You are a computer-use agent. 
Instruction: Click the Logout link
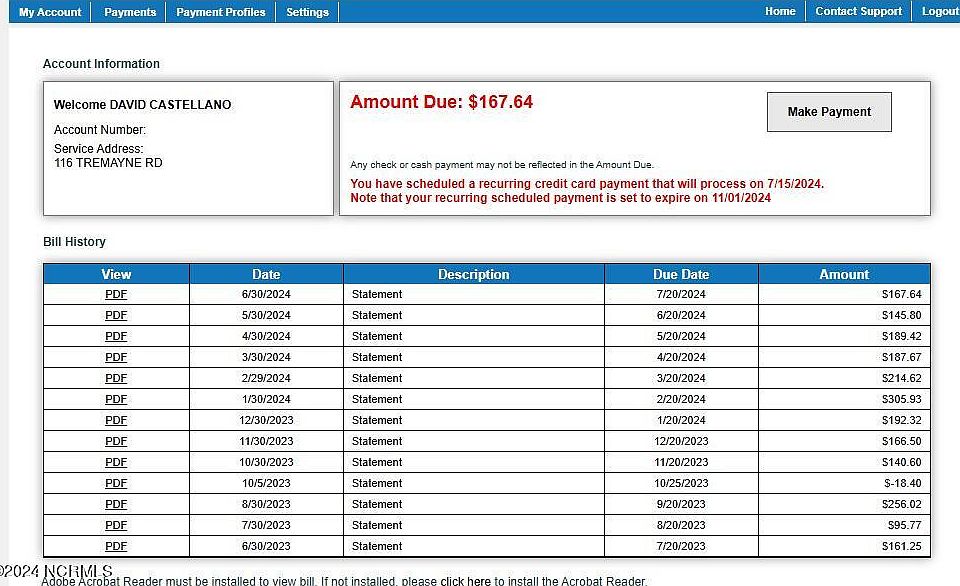[939, 11]
